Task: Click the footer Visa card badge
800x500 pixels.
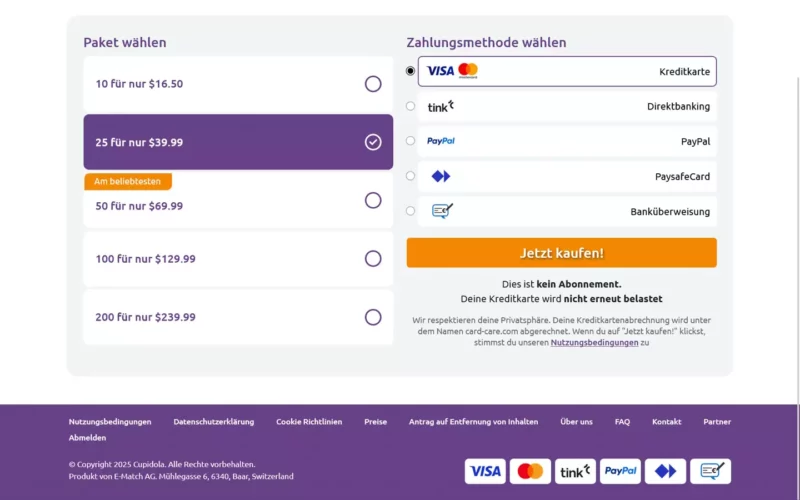Action: pyautogui.click(x=485, y=471)
